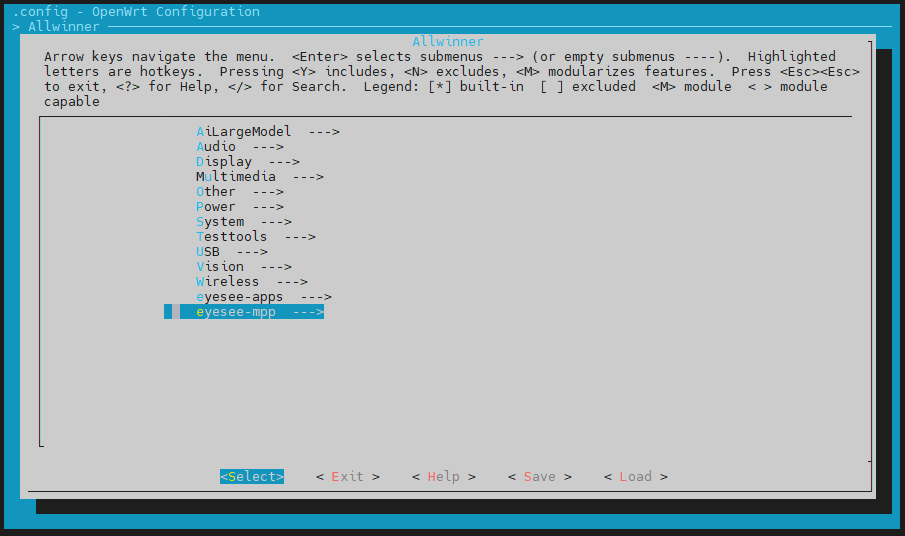Click the Allwinner dialog title
Screen dimensions: 905x536
click(x=447, y=42)
